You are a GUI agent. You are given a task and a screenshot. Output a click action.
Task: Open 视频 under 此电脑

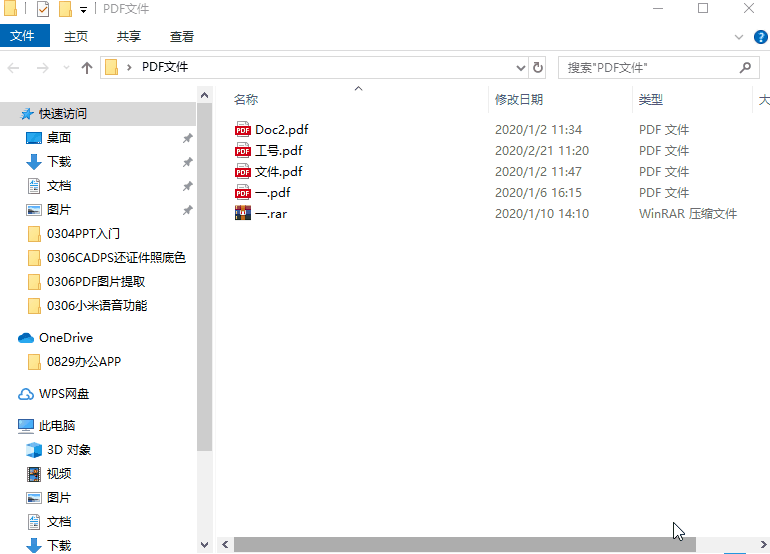59,474
